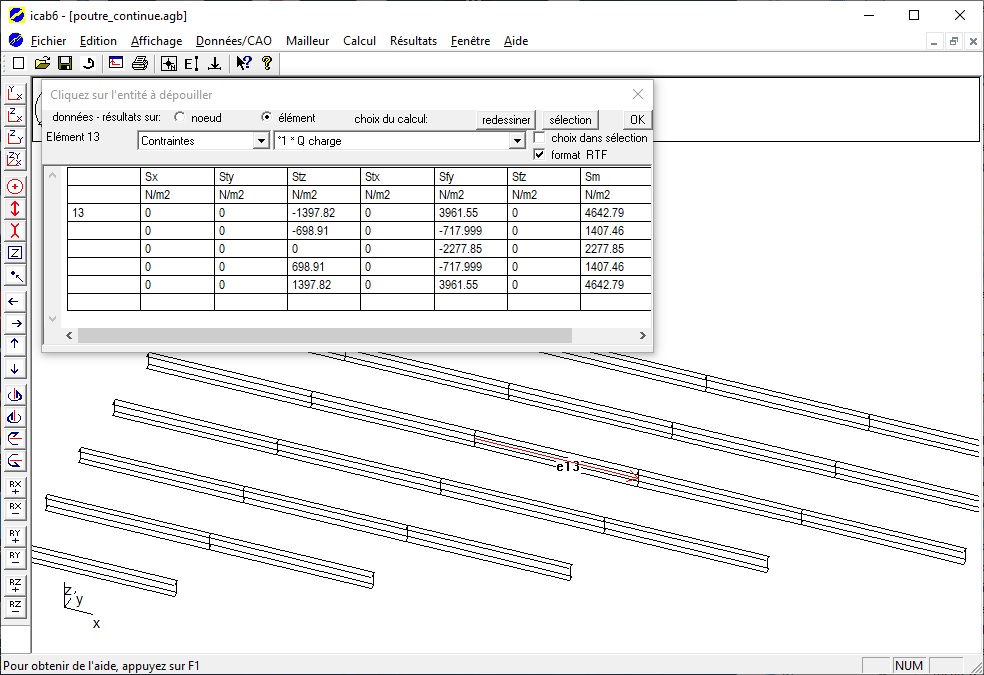Click the undo arrow toolbar icon
984x675 pixels.
[88, 63]
